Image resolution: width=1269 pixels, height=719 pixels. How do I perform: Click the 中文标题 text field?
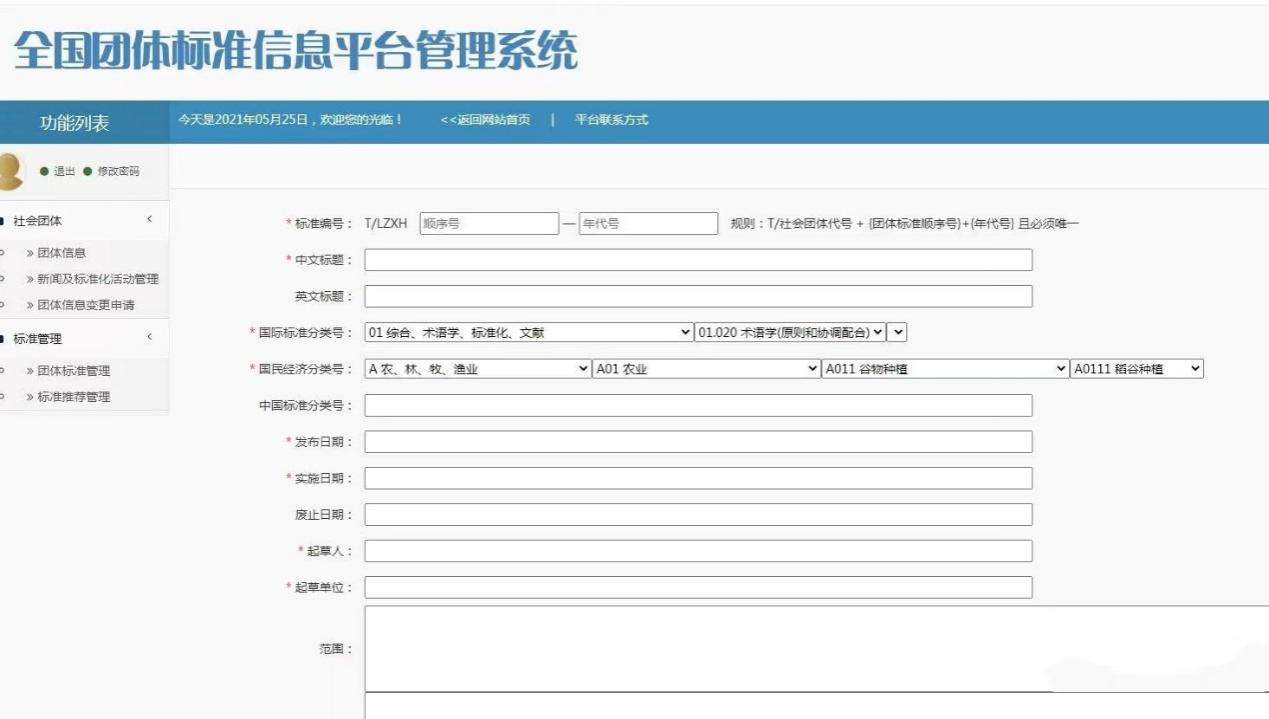point(698,260)
